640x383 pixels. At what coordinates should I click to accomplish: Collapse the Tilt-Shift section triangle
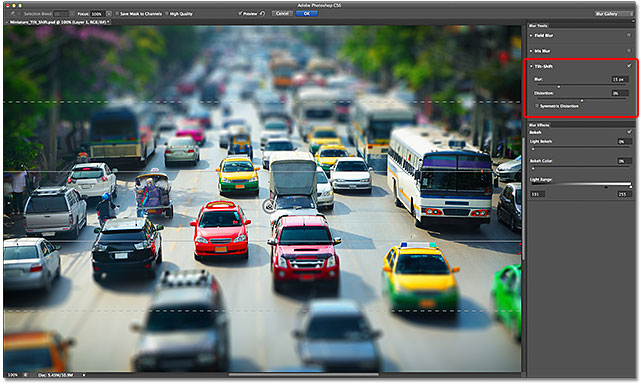coord(531,66)
